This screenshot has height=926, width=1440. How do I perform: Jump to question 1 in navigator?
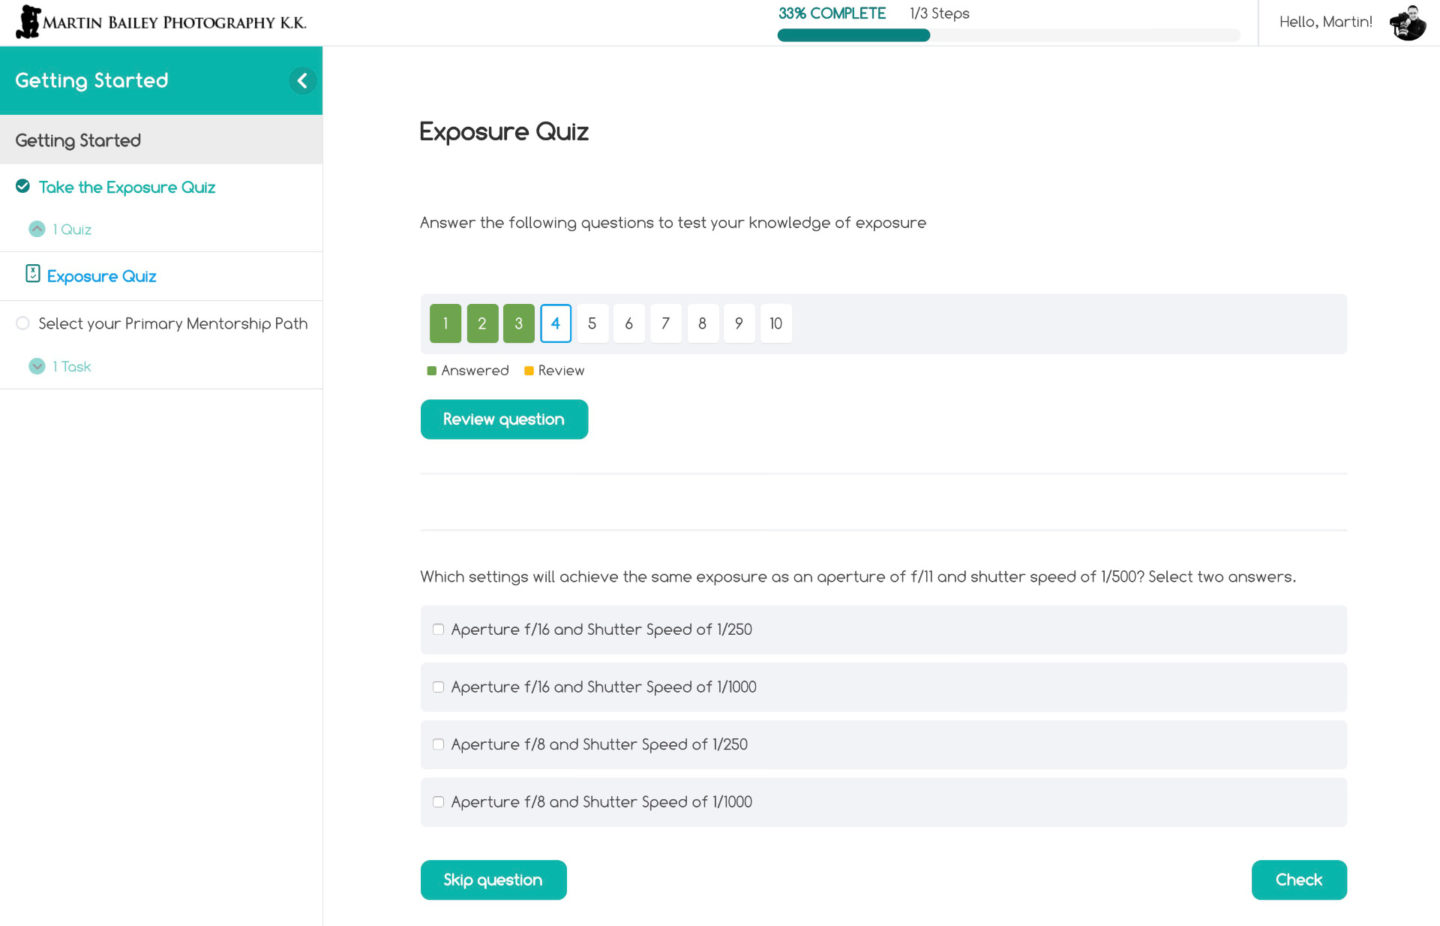445,324
